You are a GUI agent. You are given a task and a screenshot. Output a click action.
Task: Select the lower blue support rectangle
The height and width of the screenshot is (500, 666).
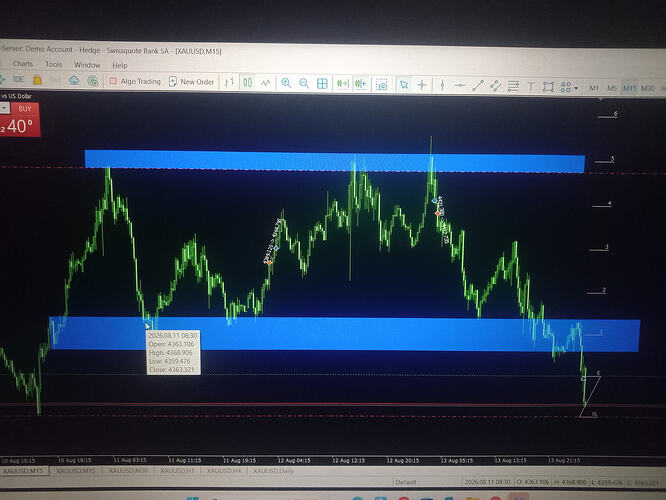344,334
